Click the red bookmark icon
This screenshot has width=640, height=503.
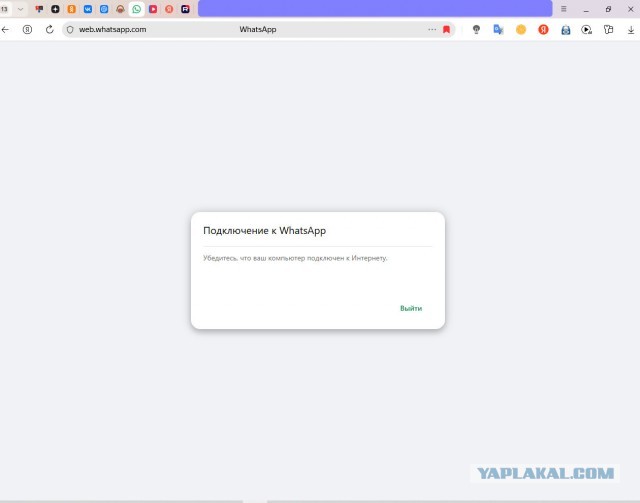447,29
